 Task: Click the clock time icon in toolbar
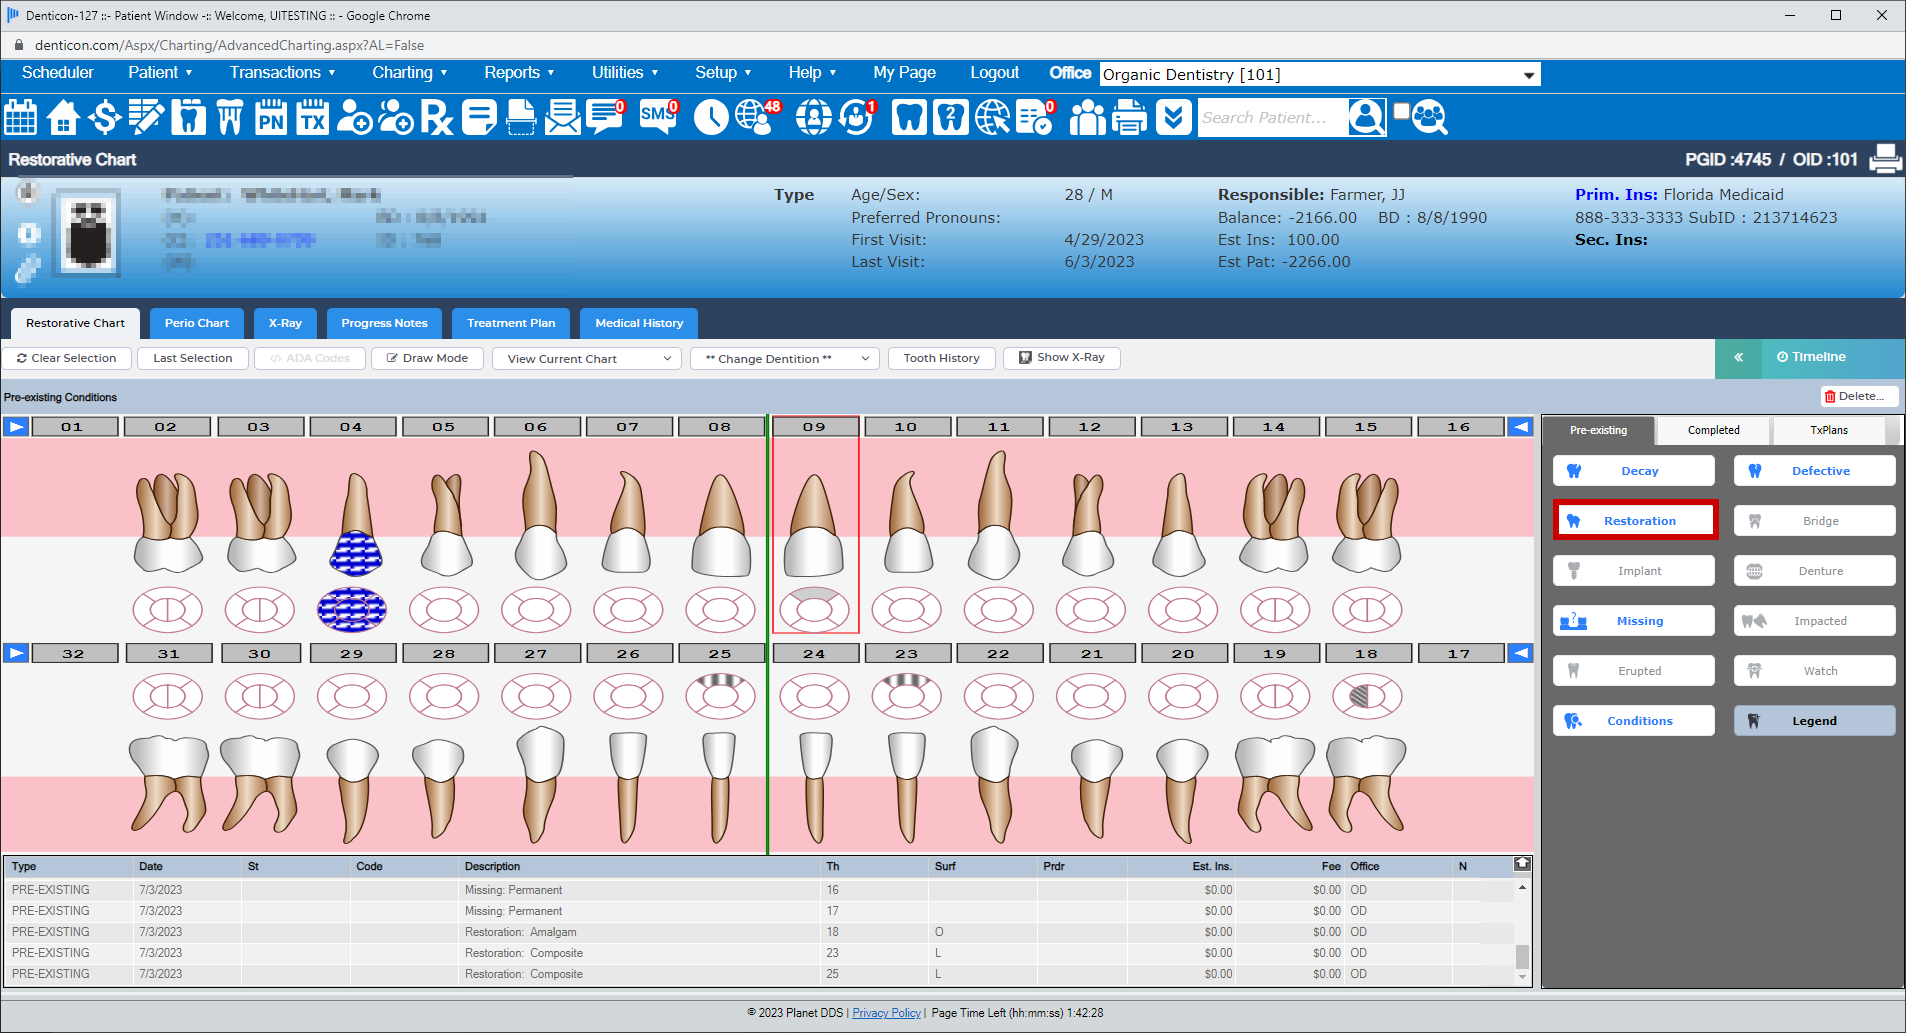pos(712,117)
